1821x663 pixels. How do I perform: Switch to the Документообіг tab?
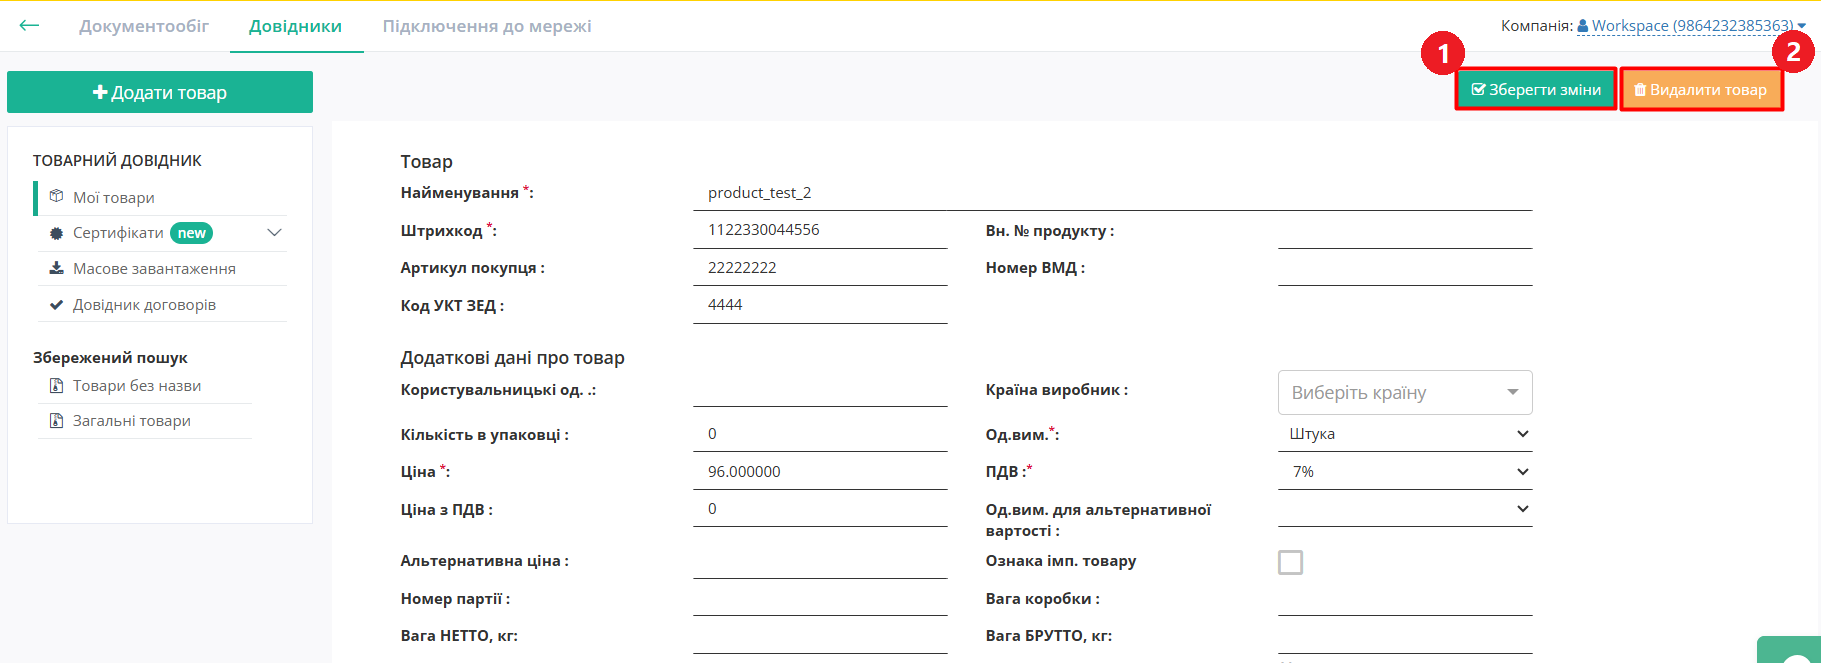pos(144,26)
